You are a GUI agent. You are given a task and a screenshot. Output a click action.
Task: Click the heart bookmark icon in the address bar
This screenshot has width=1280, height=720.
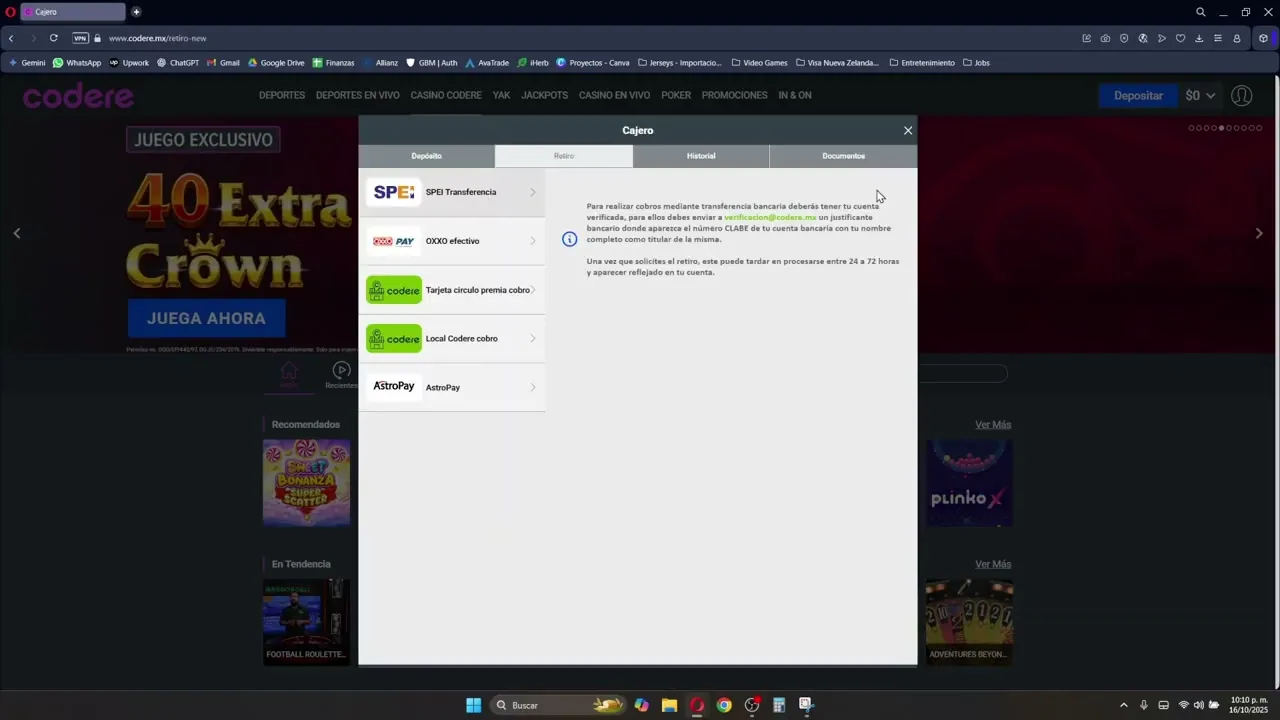(x=1180, y=38)
